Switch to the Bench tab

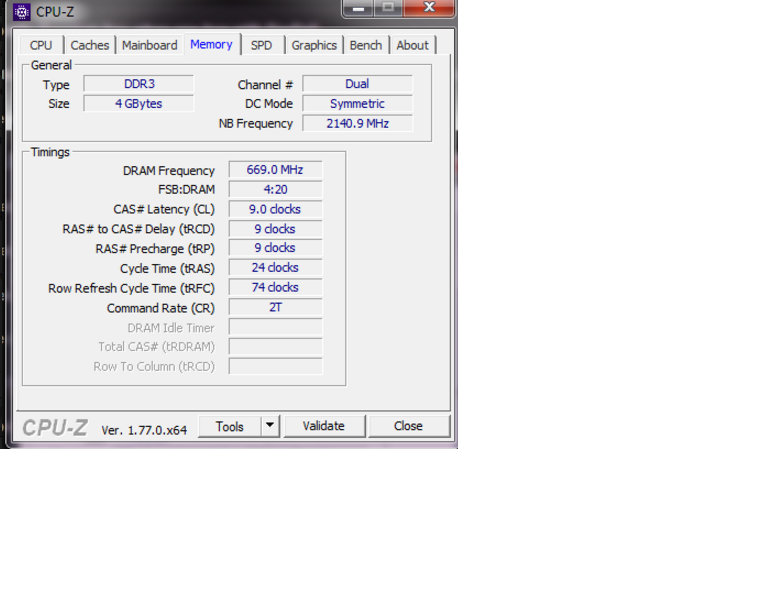(x=366, y=45)
